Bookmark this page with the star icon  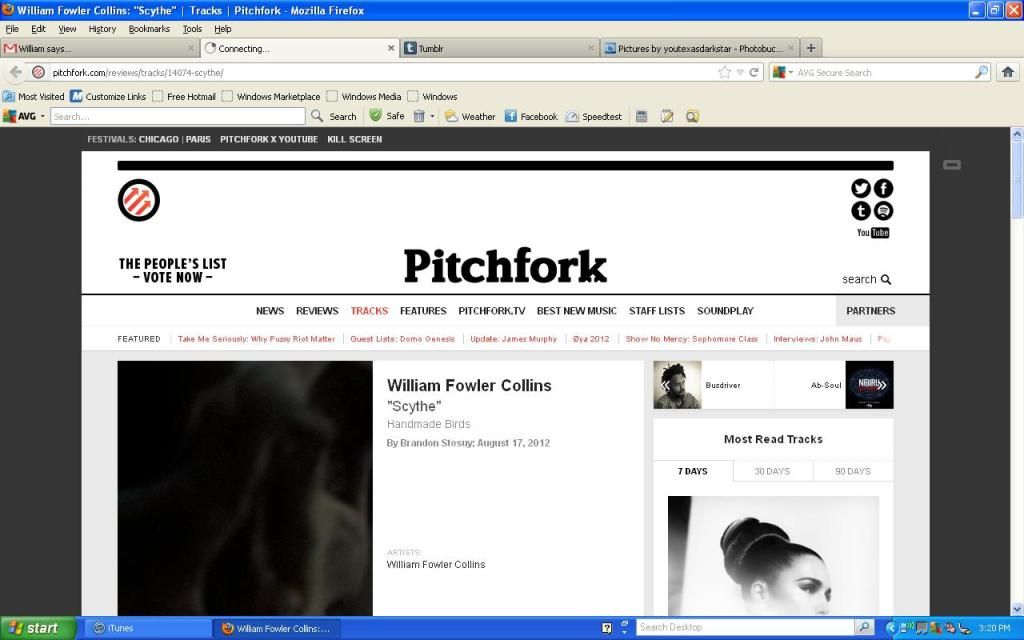pyautogui.click(x=724, y=72)
